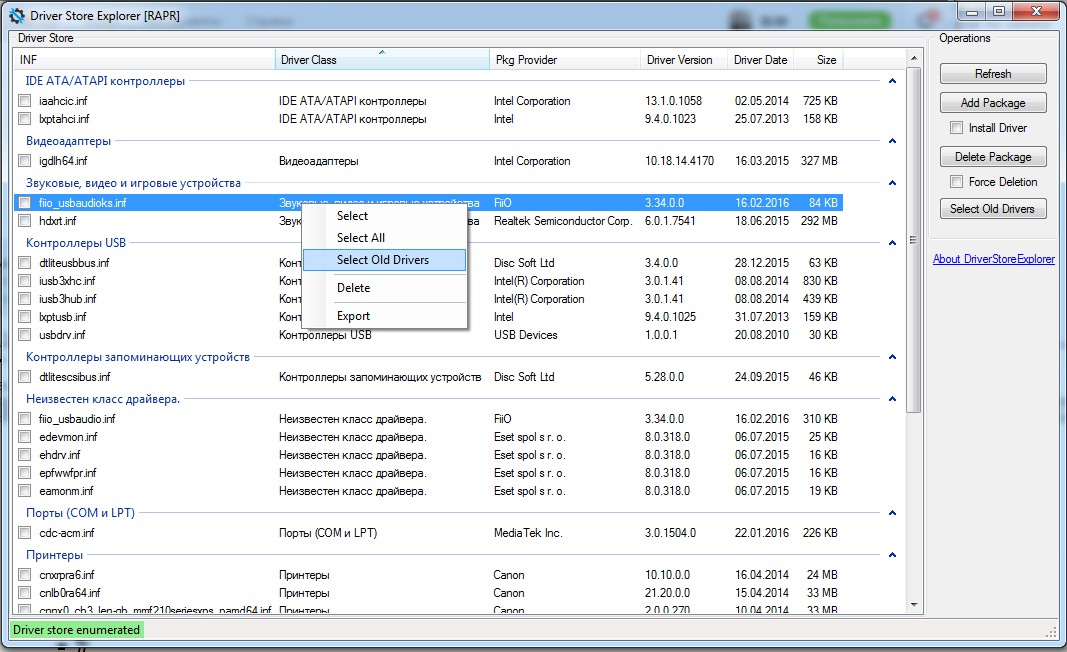Click the Driver Store Explorer title bar icon
Screen dimensions: 1067x652
[16, 16]
